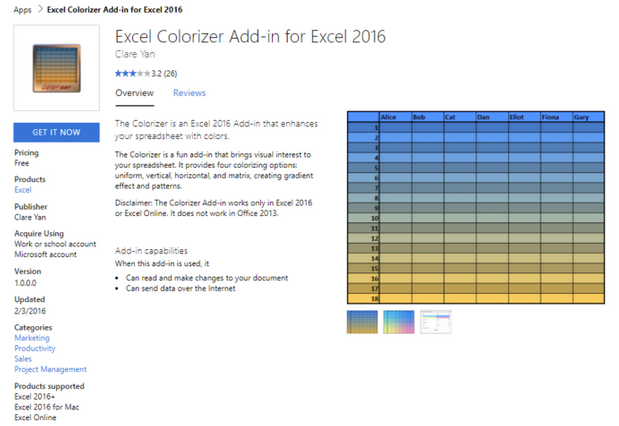
Task: Open the Project Management category link
Action: coord(51,369)
